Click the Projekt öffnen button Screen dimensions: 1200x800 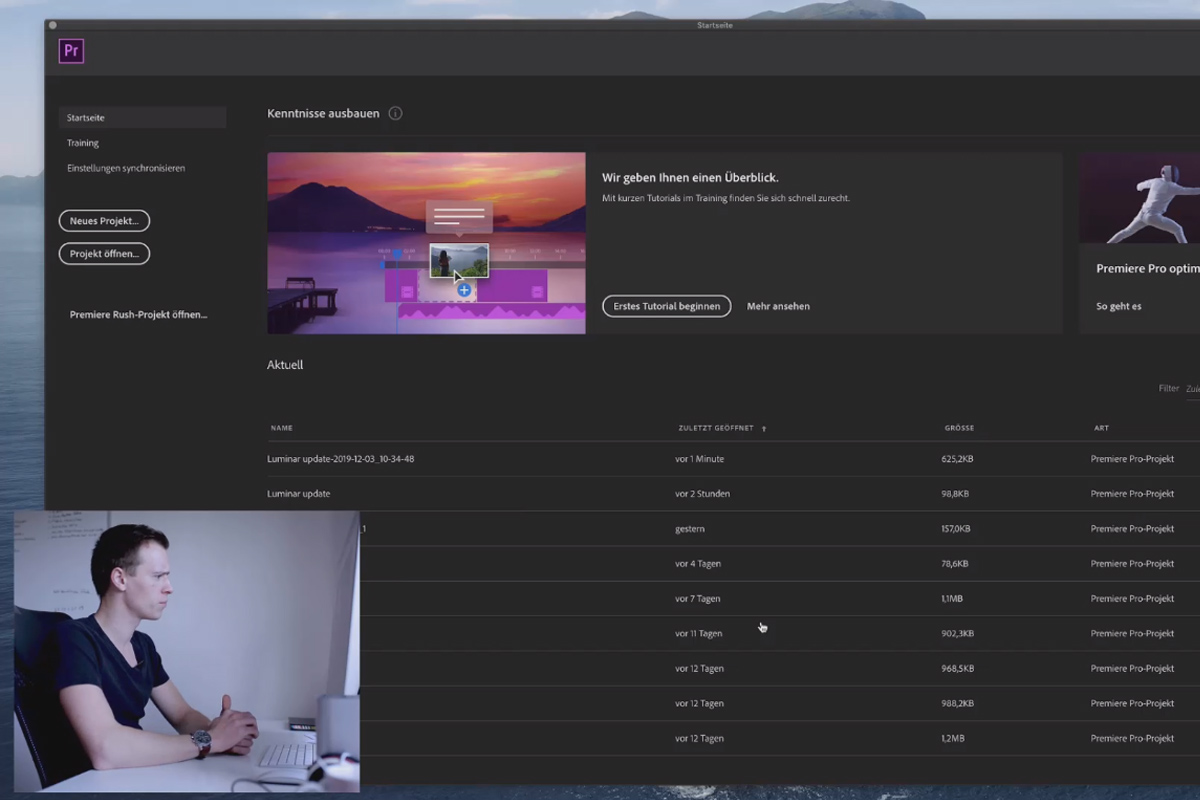tap(104, 254)
